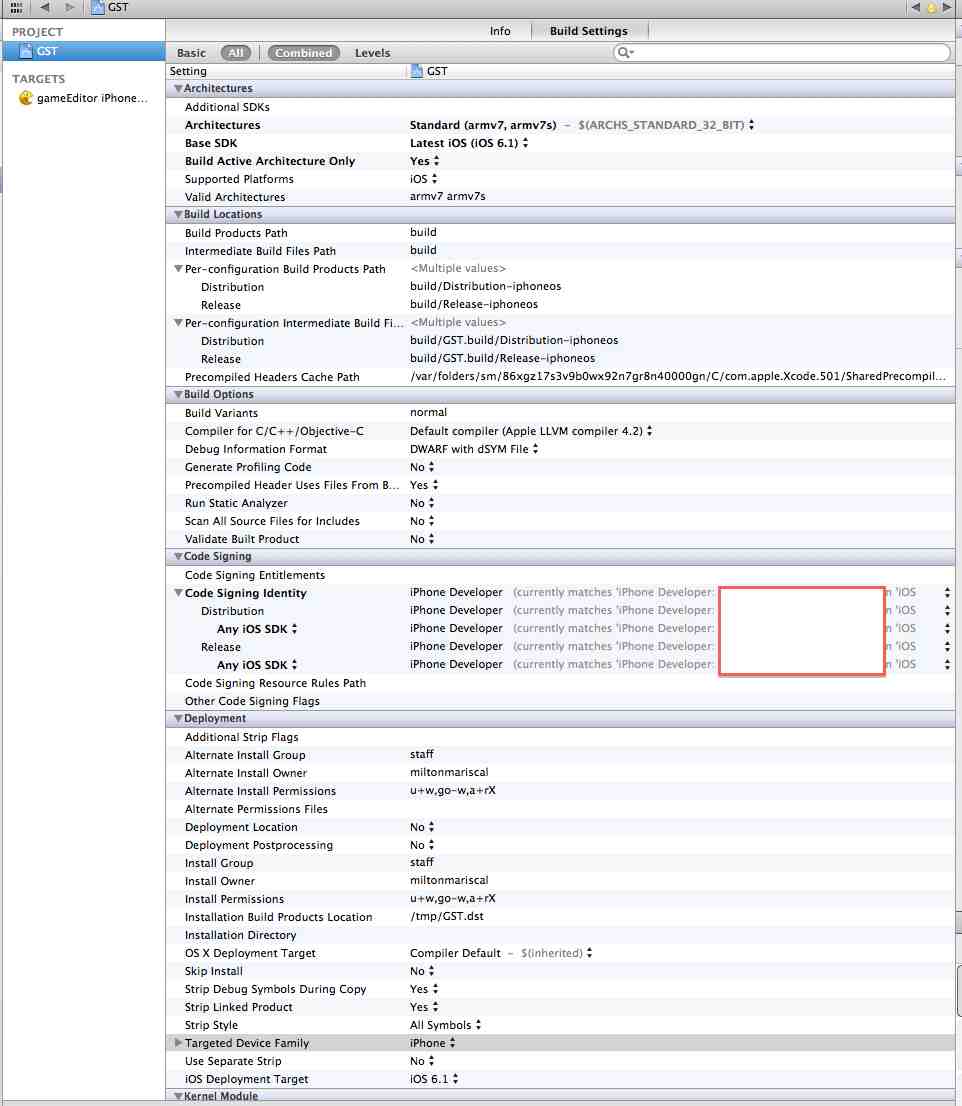The height and width of the screenshot is (1106, 962).
Task: Expand Targeted Device Family row
Action: (178, 1043)
